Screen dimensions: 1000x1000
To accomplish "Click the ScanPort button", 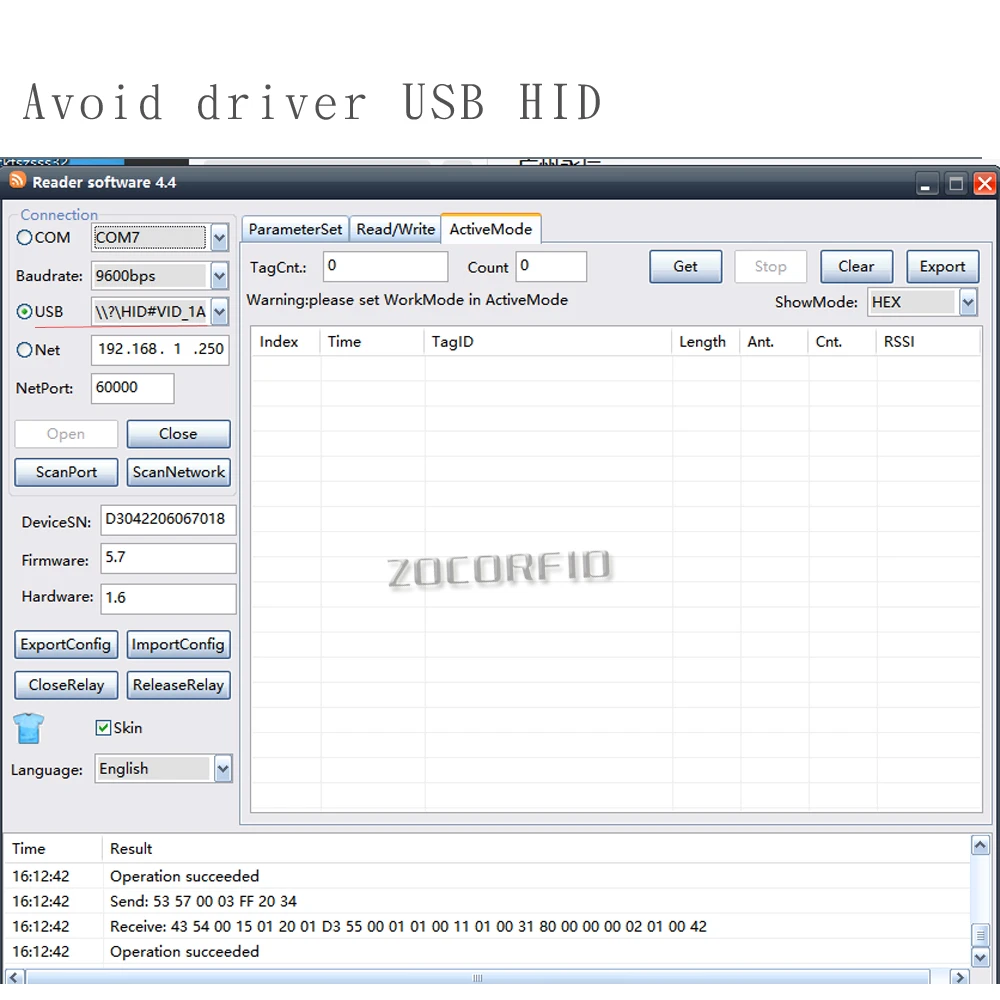I will (x=66, y=472).
